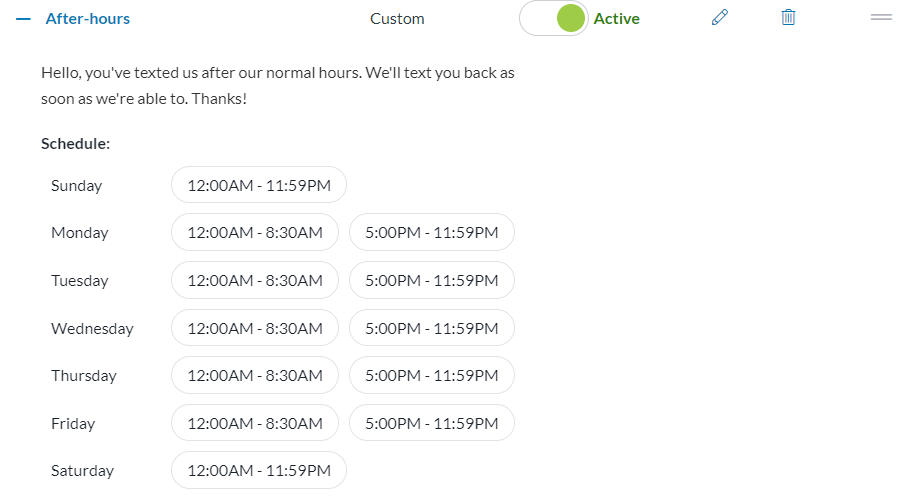Open Thursday's 5:00PM - 11:59PM slot

click(x=431, y=375)
